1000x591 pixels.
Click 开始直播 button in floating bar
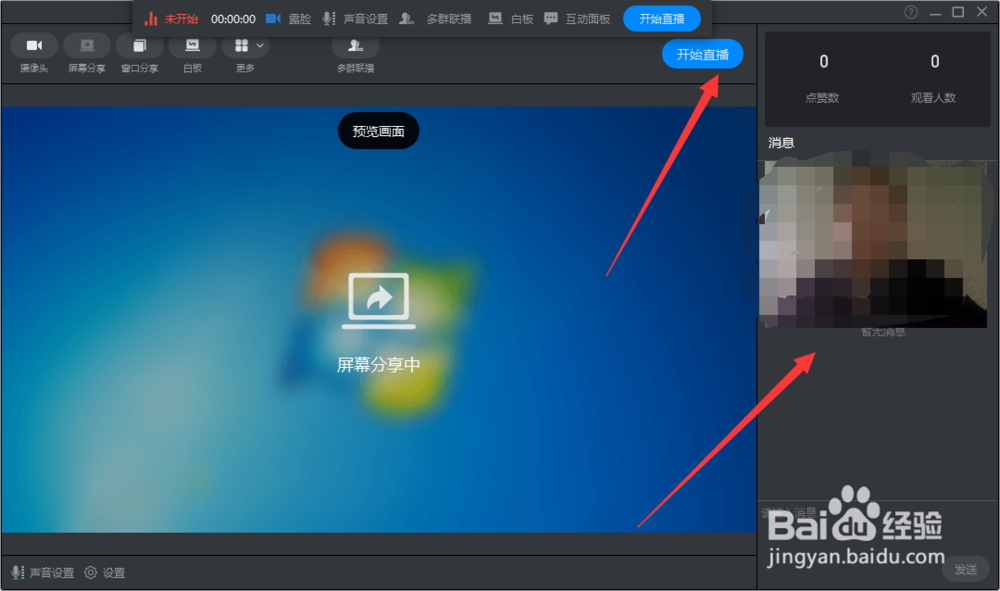tap(662, 19)
